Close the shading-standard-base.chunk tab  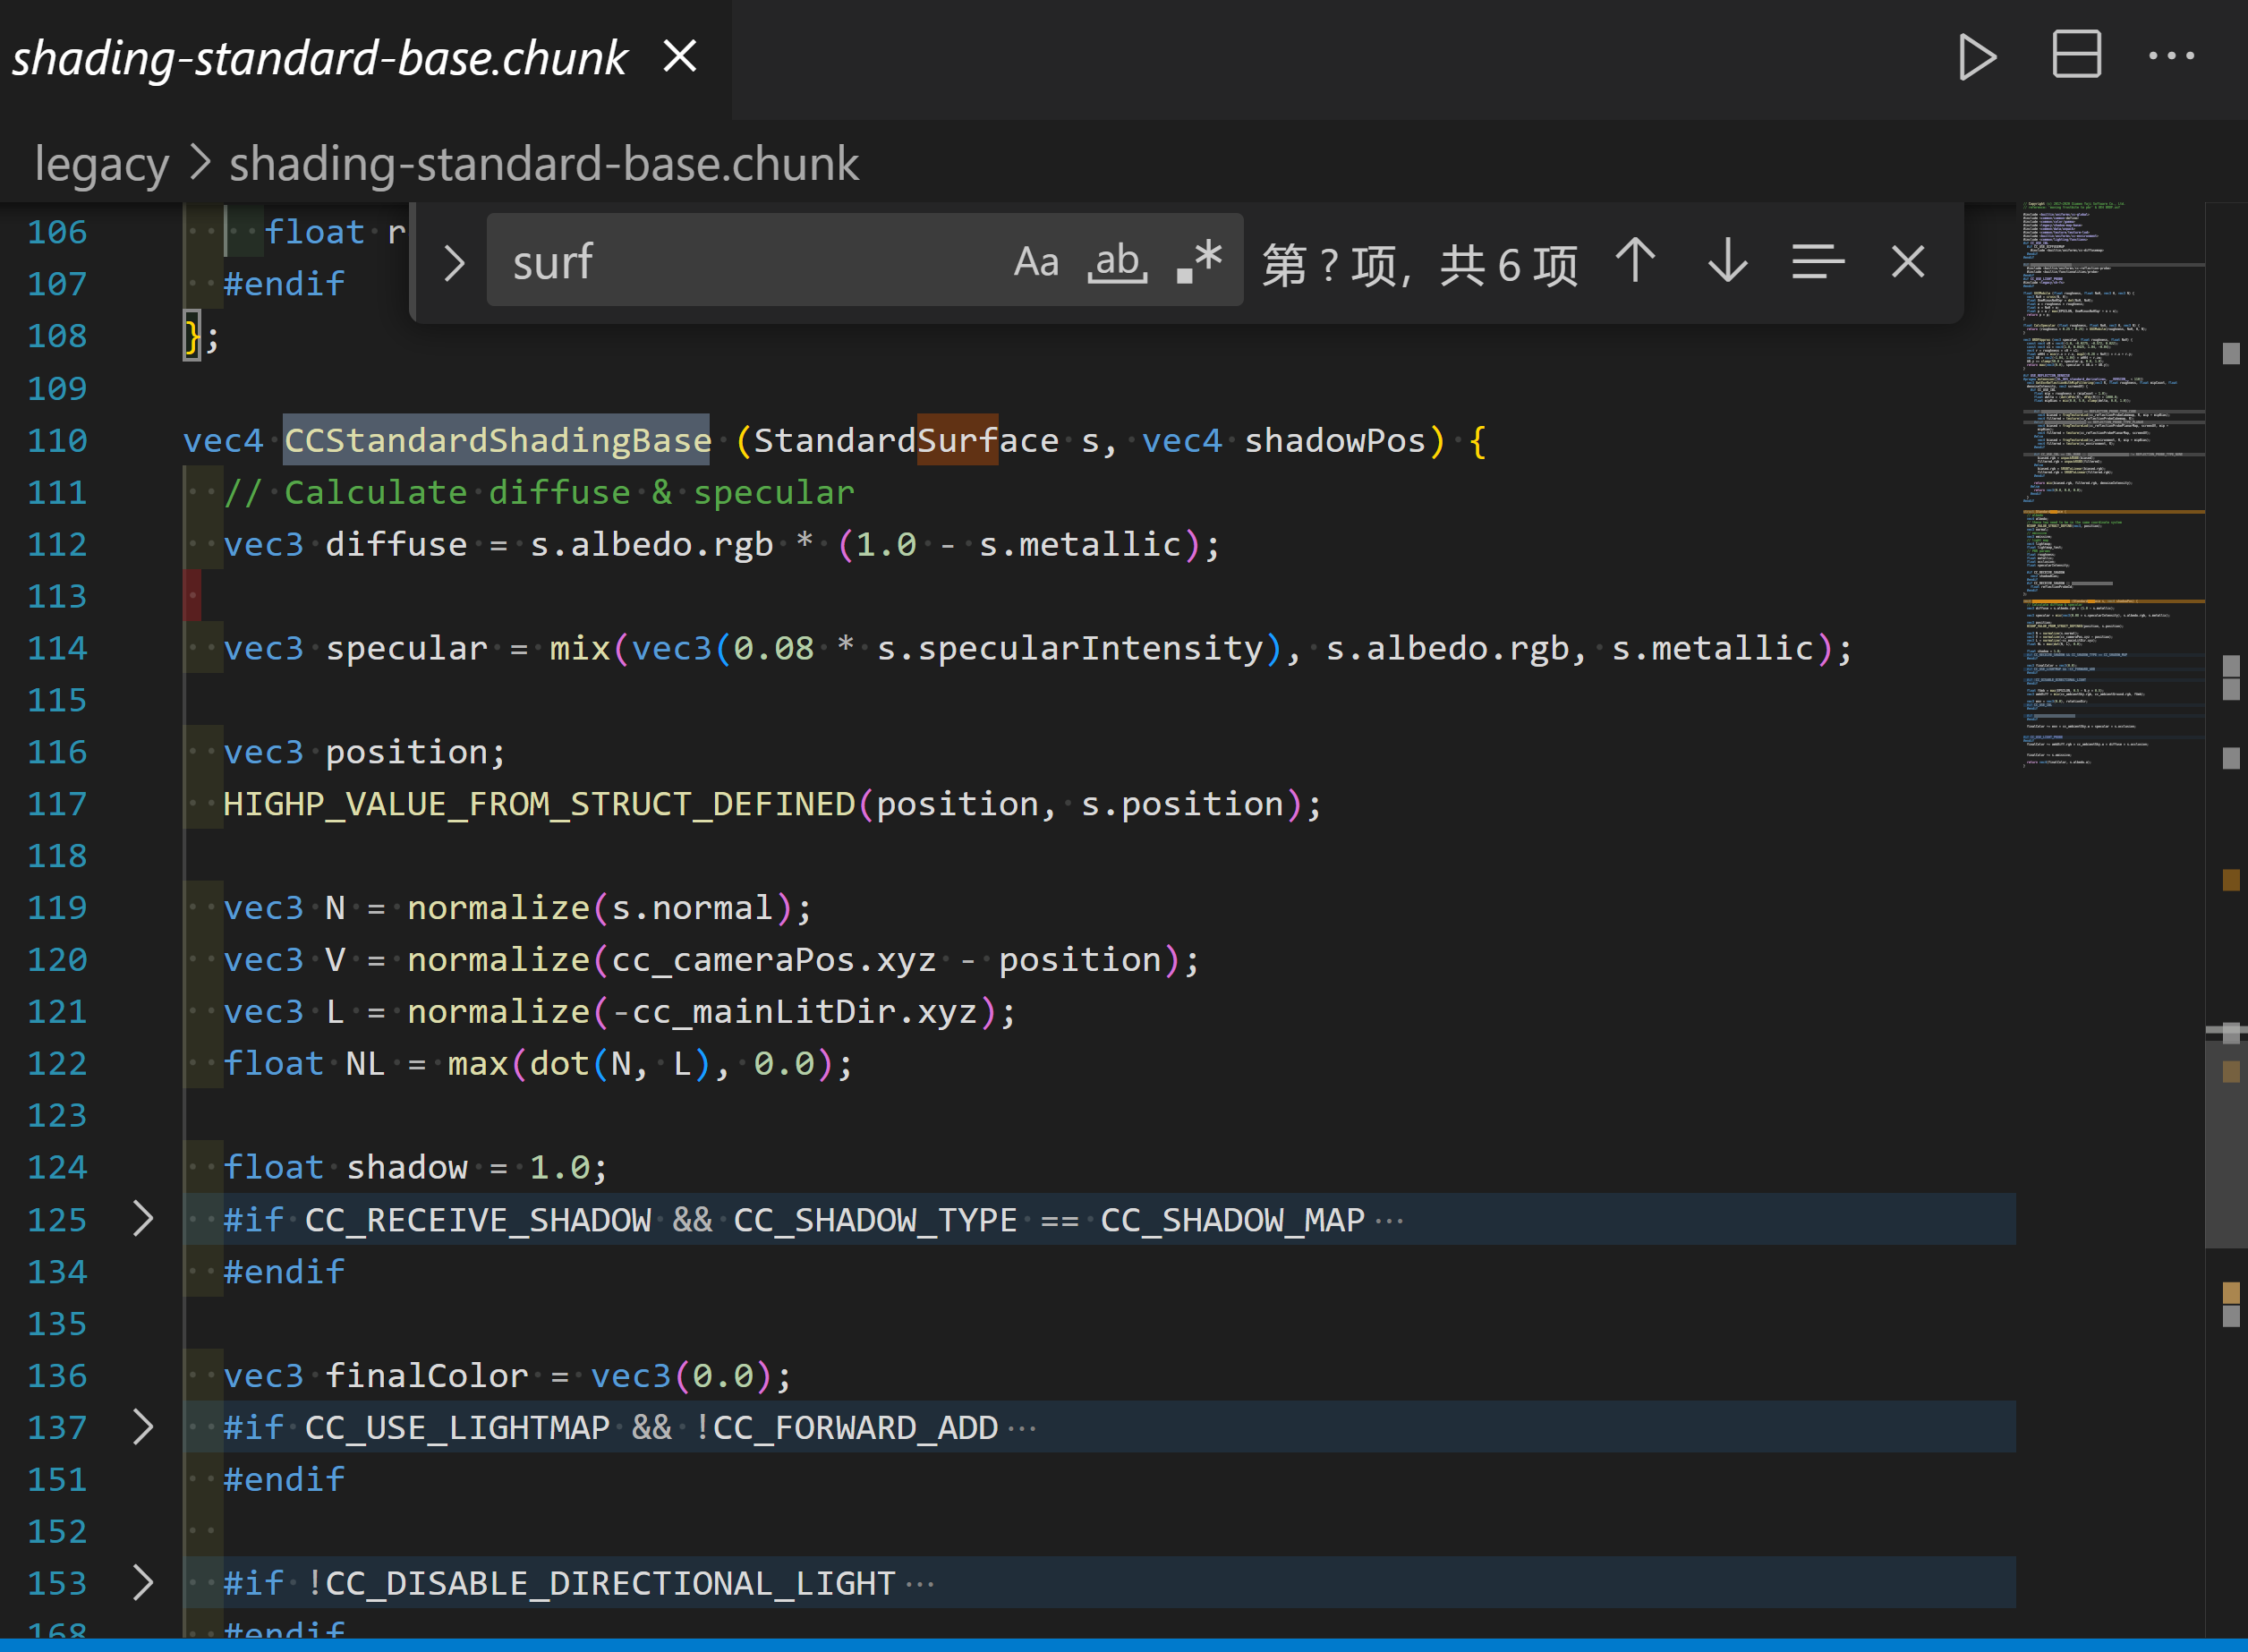click(680, 57)
